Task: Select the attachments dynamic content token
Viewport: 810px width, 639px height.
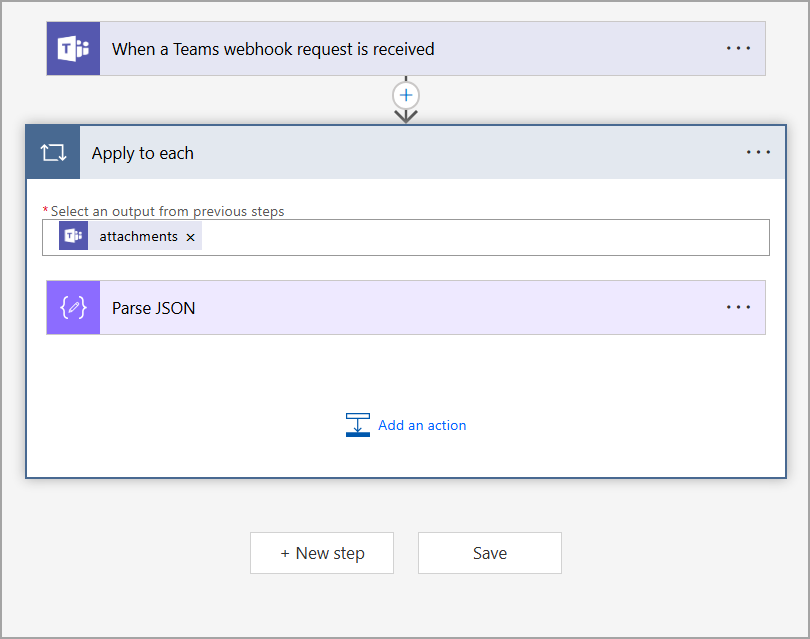Action: pos(138,237)
